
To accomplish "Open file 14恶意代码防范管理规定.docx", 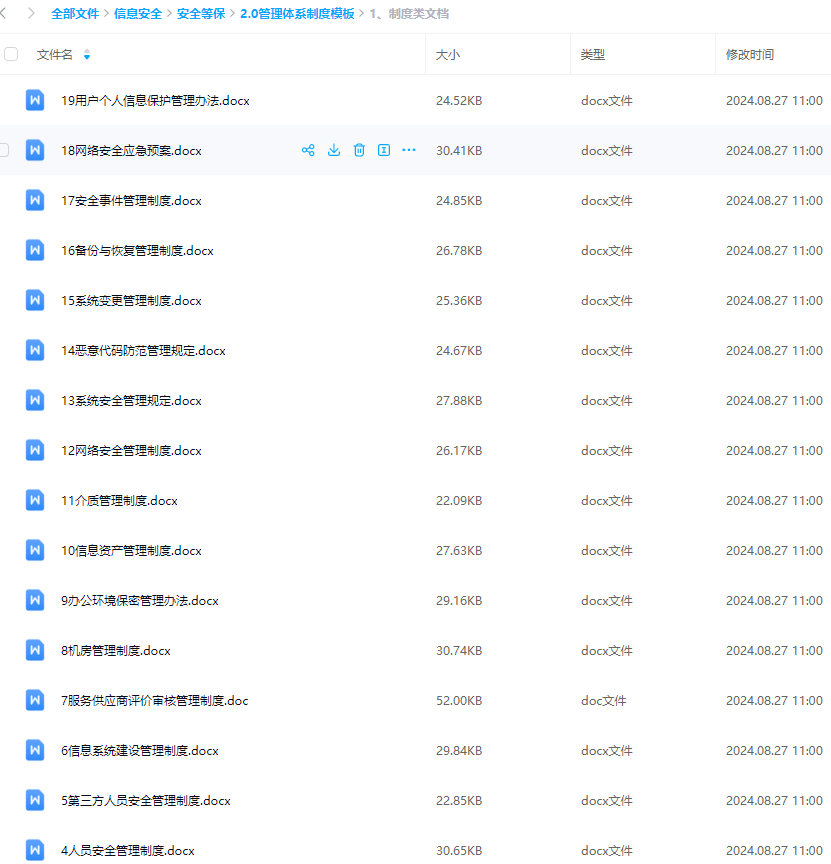I will tap(143, 350).
